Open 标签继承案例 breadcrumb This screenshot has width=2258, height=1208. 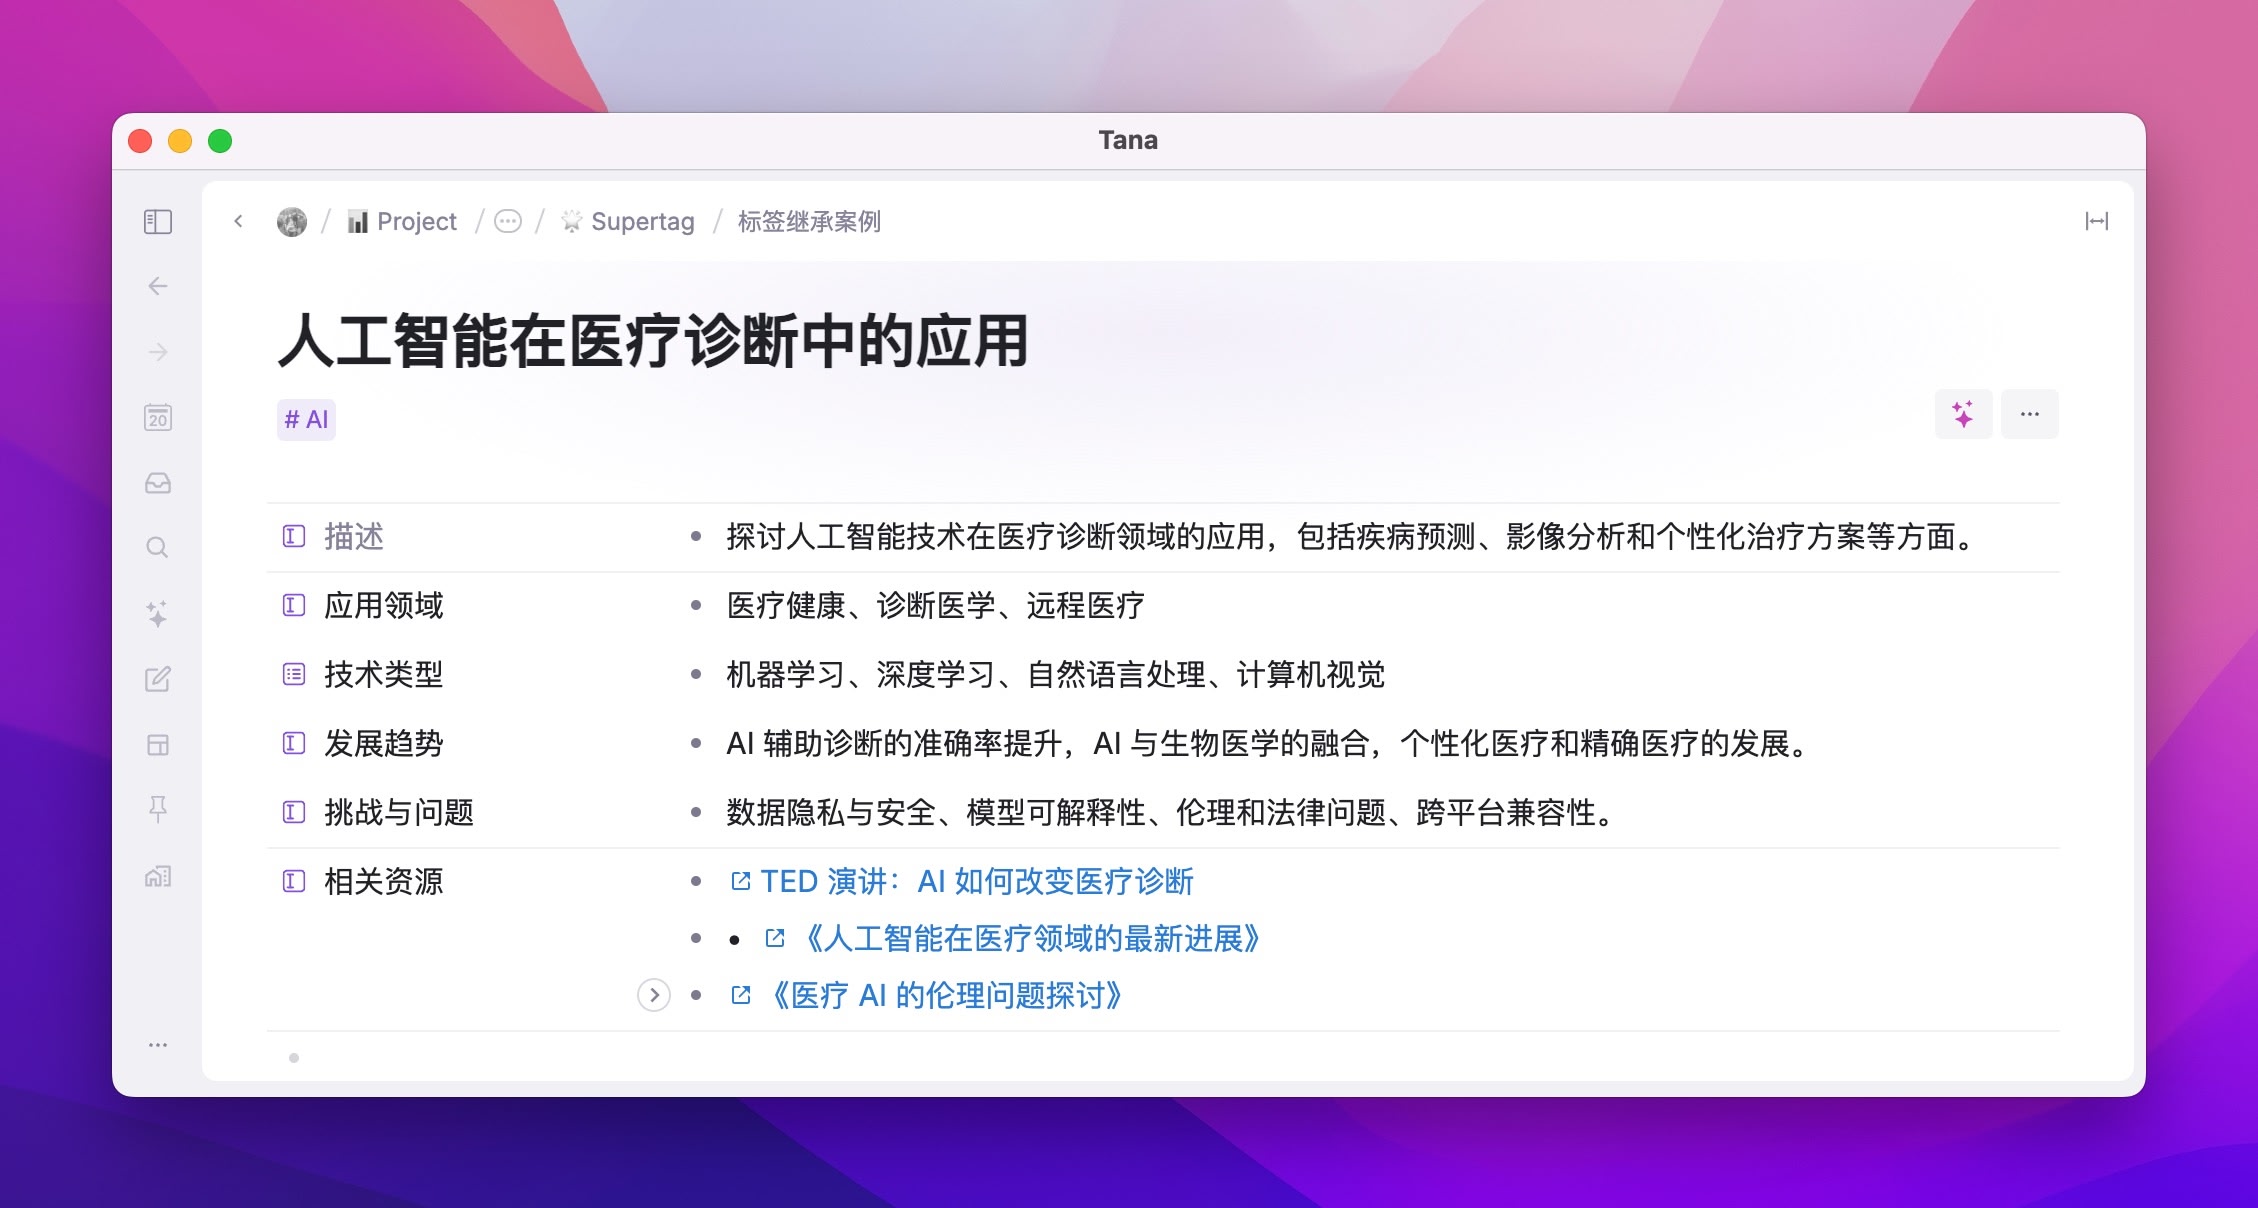809,222
